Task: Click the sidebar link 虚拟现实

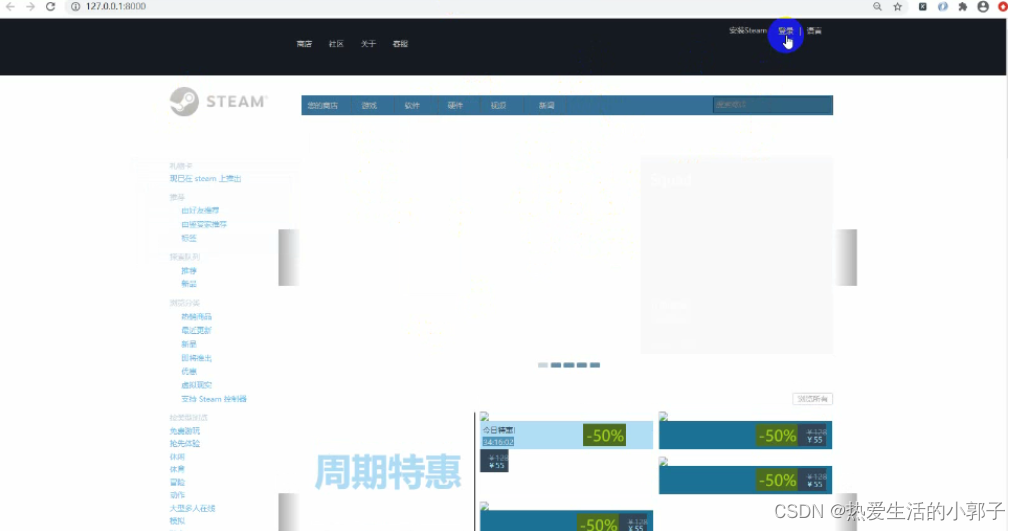Action: click(x=196, y=385)
